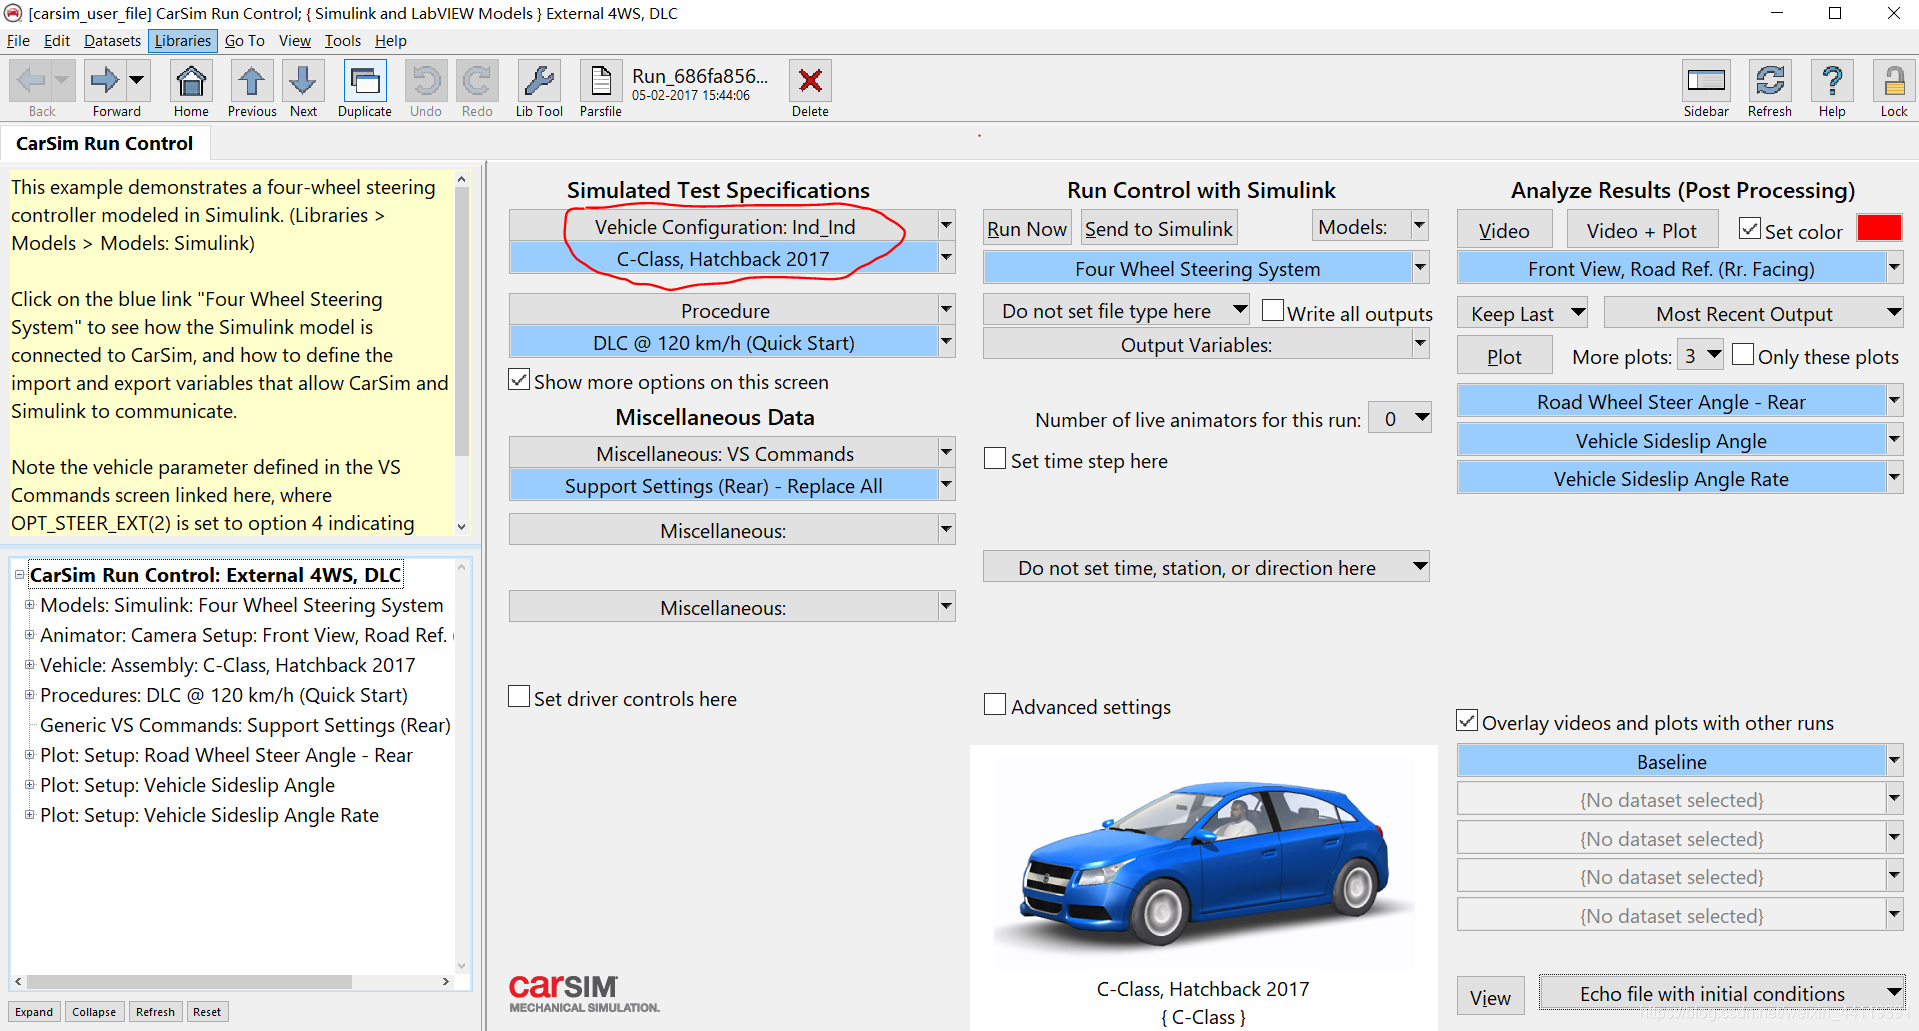
Task: Click the Redo icon
Action: pyautogui.click(x=477, y=80)
